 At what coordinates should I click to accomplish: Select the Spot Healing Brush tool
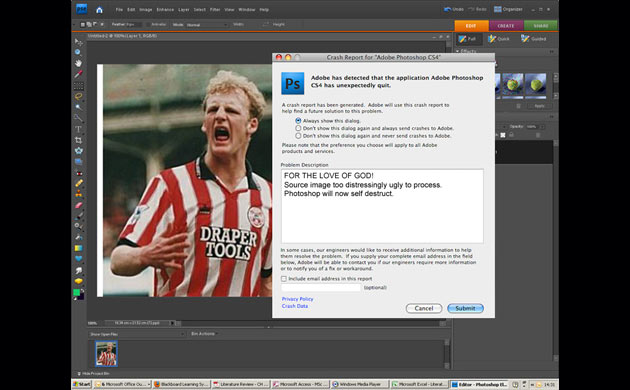[78, 183]
